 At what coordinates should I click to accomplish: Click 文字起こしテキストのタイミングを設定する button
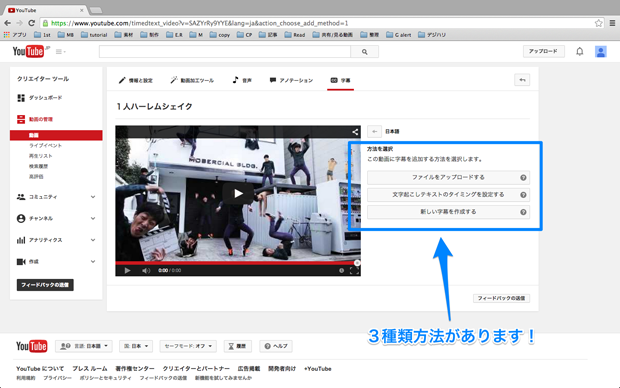click(x=448, y=195)
